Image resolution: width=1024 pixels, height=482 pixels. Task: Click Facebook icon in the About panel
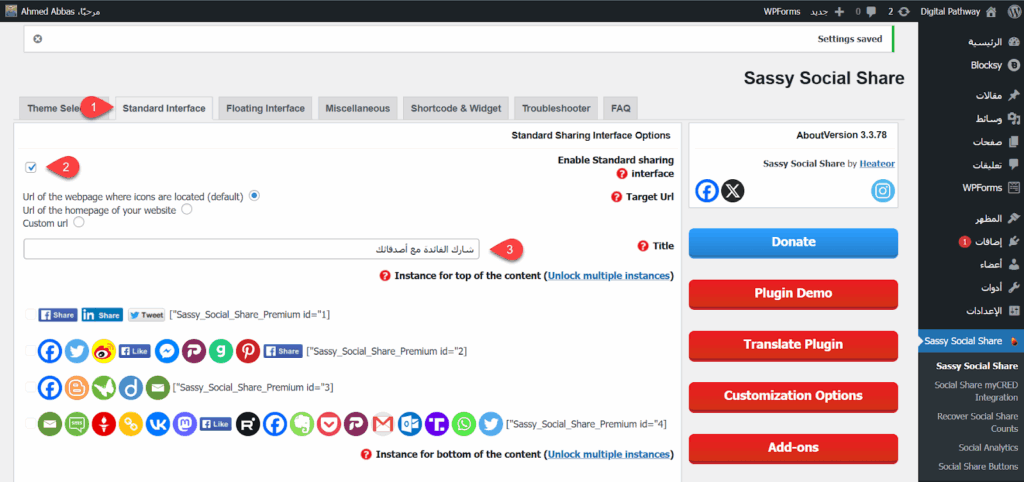pyautogui.click(x=707, y=191)
